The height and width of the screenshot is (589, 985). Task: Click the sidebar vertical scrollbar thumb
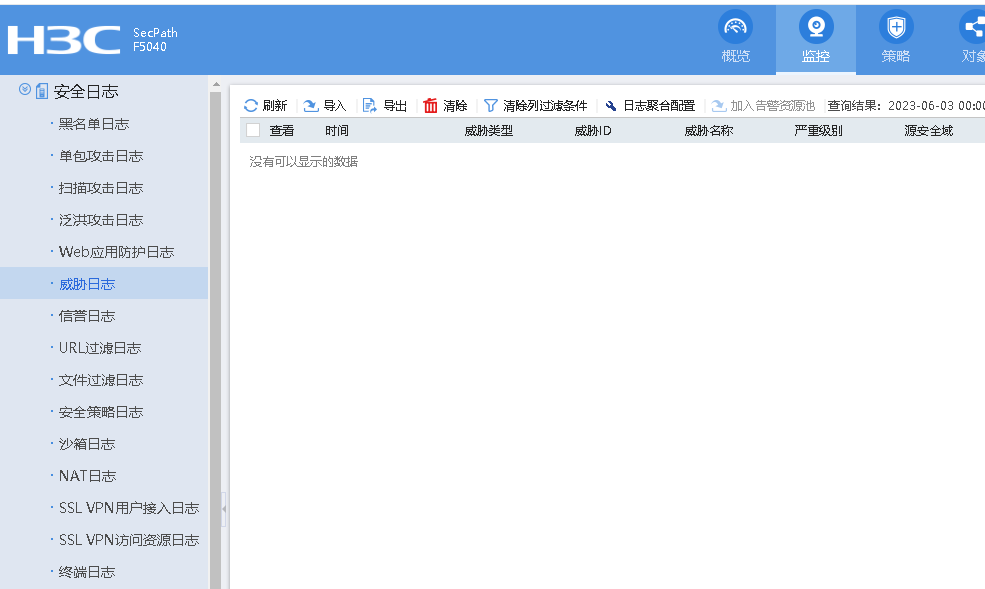click(215, 339)
